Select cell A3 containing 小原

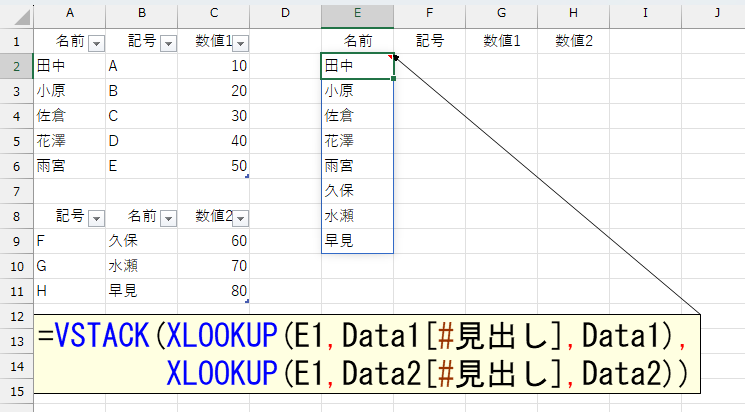coord(70,91)
